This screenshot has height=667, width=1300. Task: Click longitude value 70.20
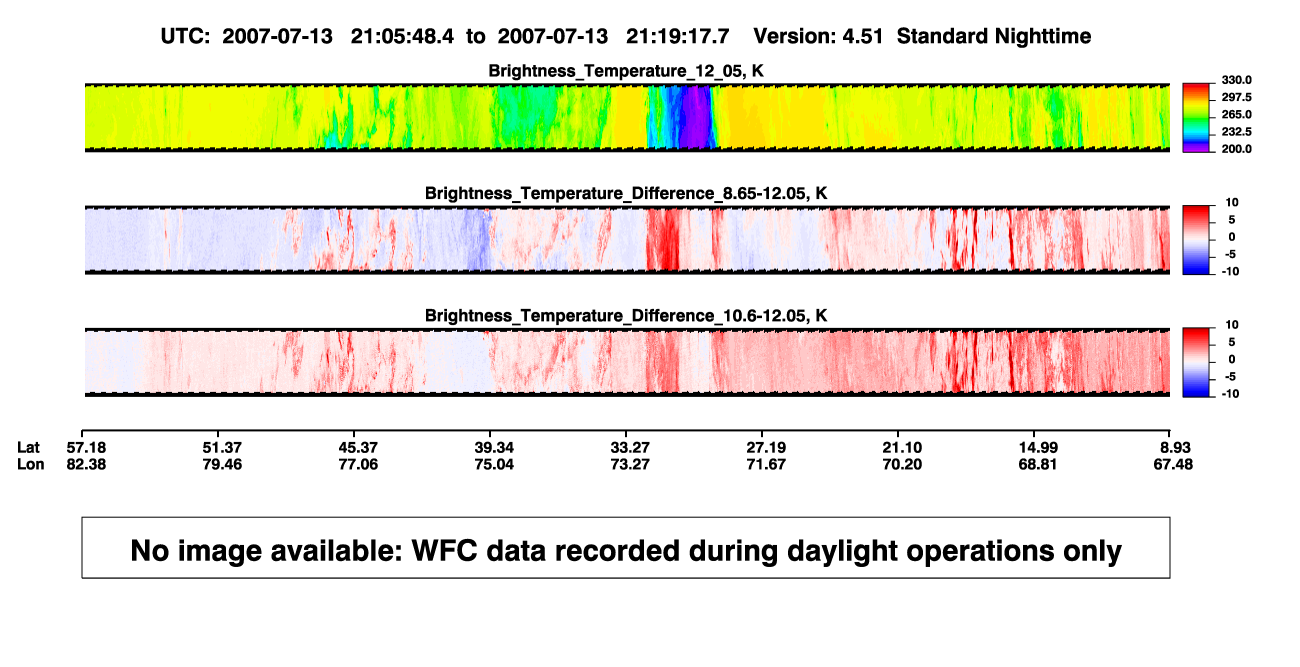[x=903, y=464]
